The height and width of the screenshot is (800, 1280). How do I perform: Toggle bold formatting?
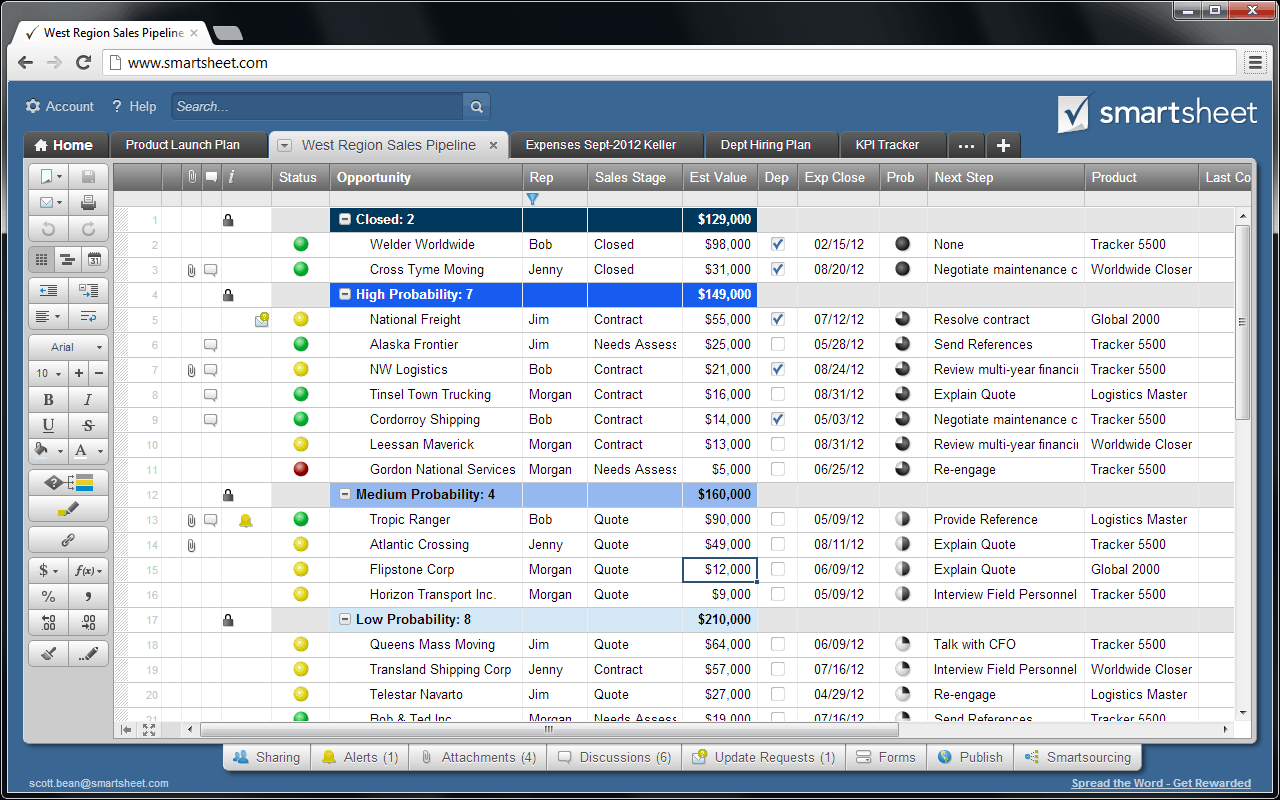coord(48,400)
